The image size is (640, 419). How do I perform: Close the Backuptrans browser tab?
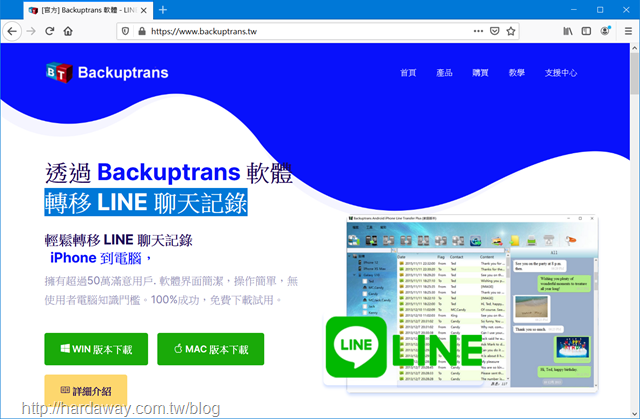coord(144,10)
